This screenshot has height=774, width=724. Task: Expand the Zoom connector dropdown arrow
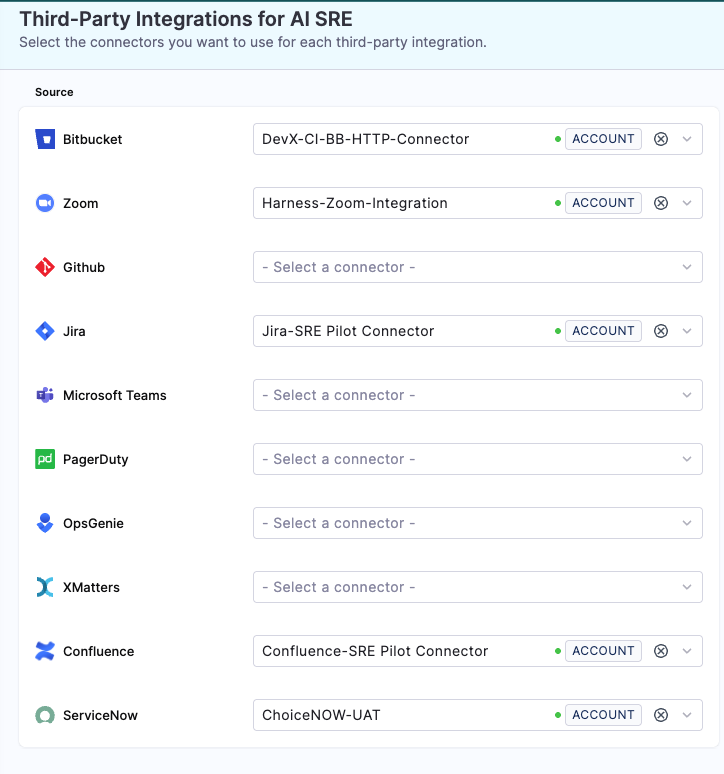pyautogui.click(x=687, y=203)
